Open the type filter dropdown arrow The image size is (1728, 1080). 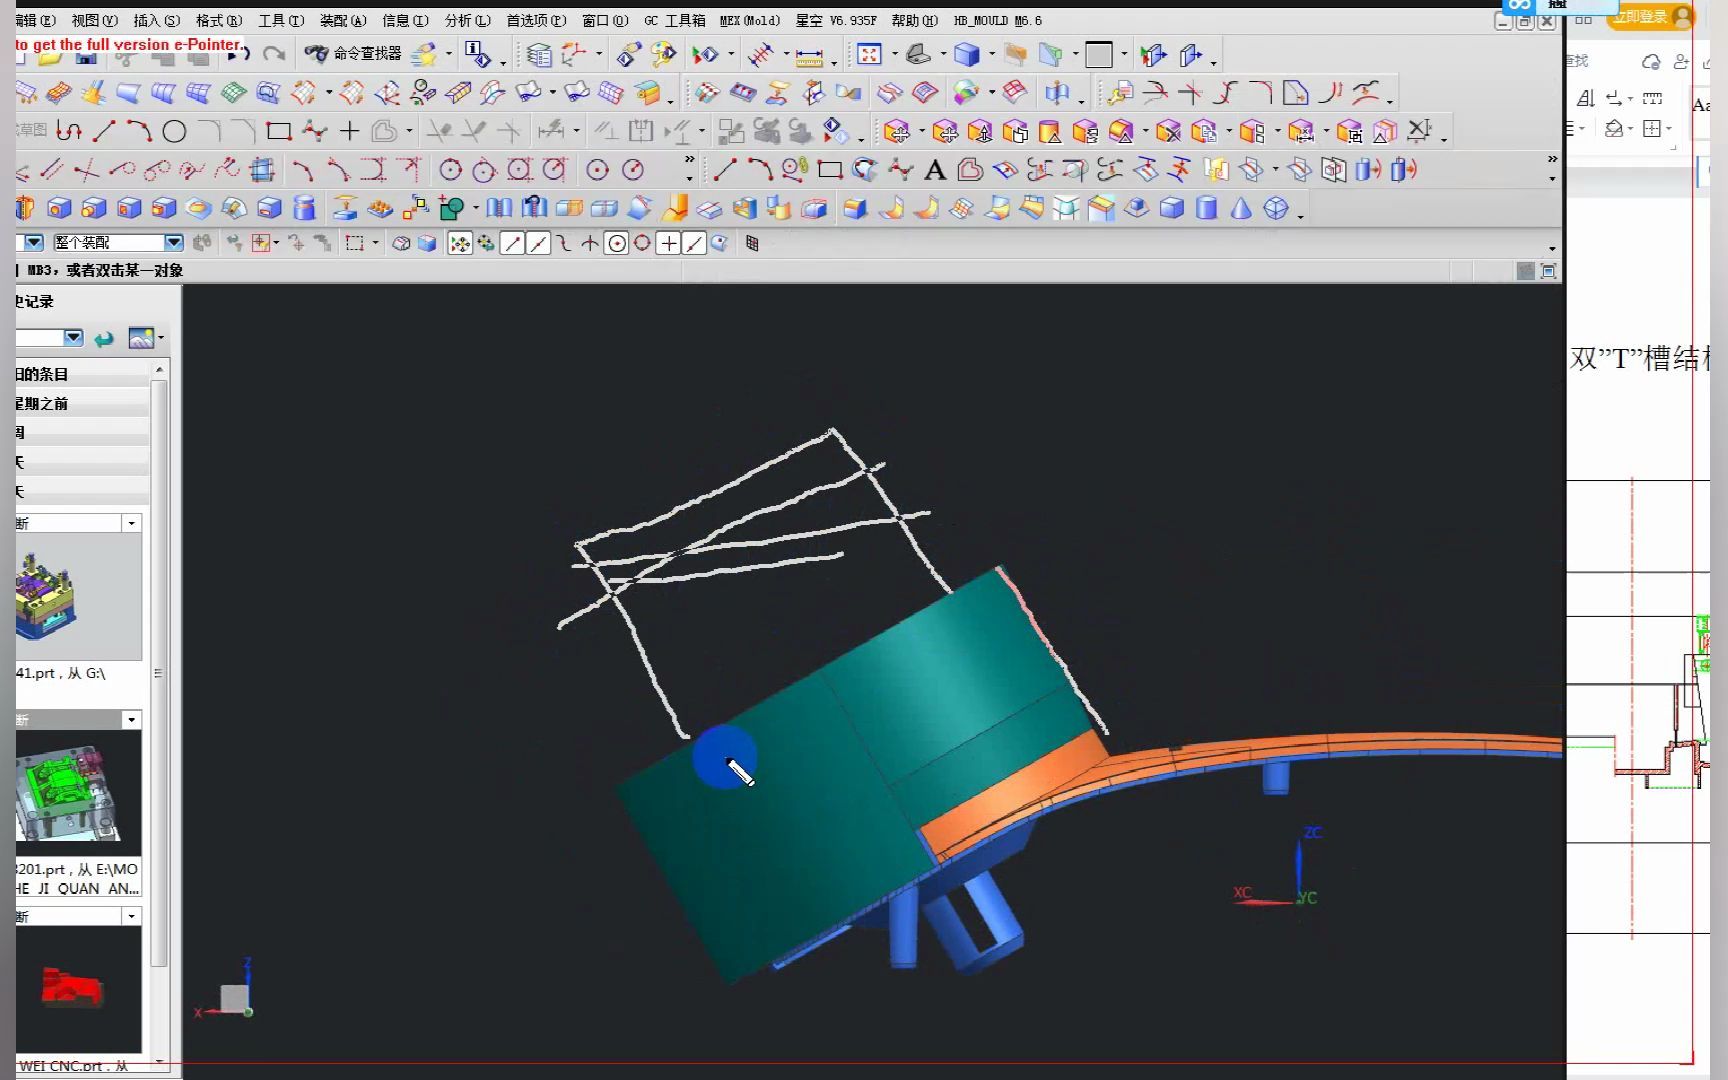[33, 242]
